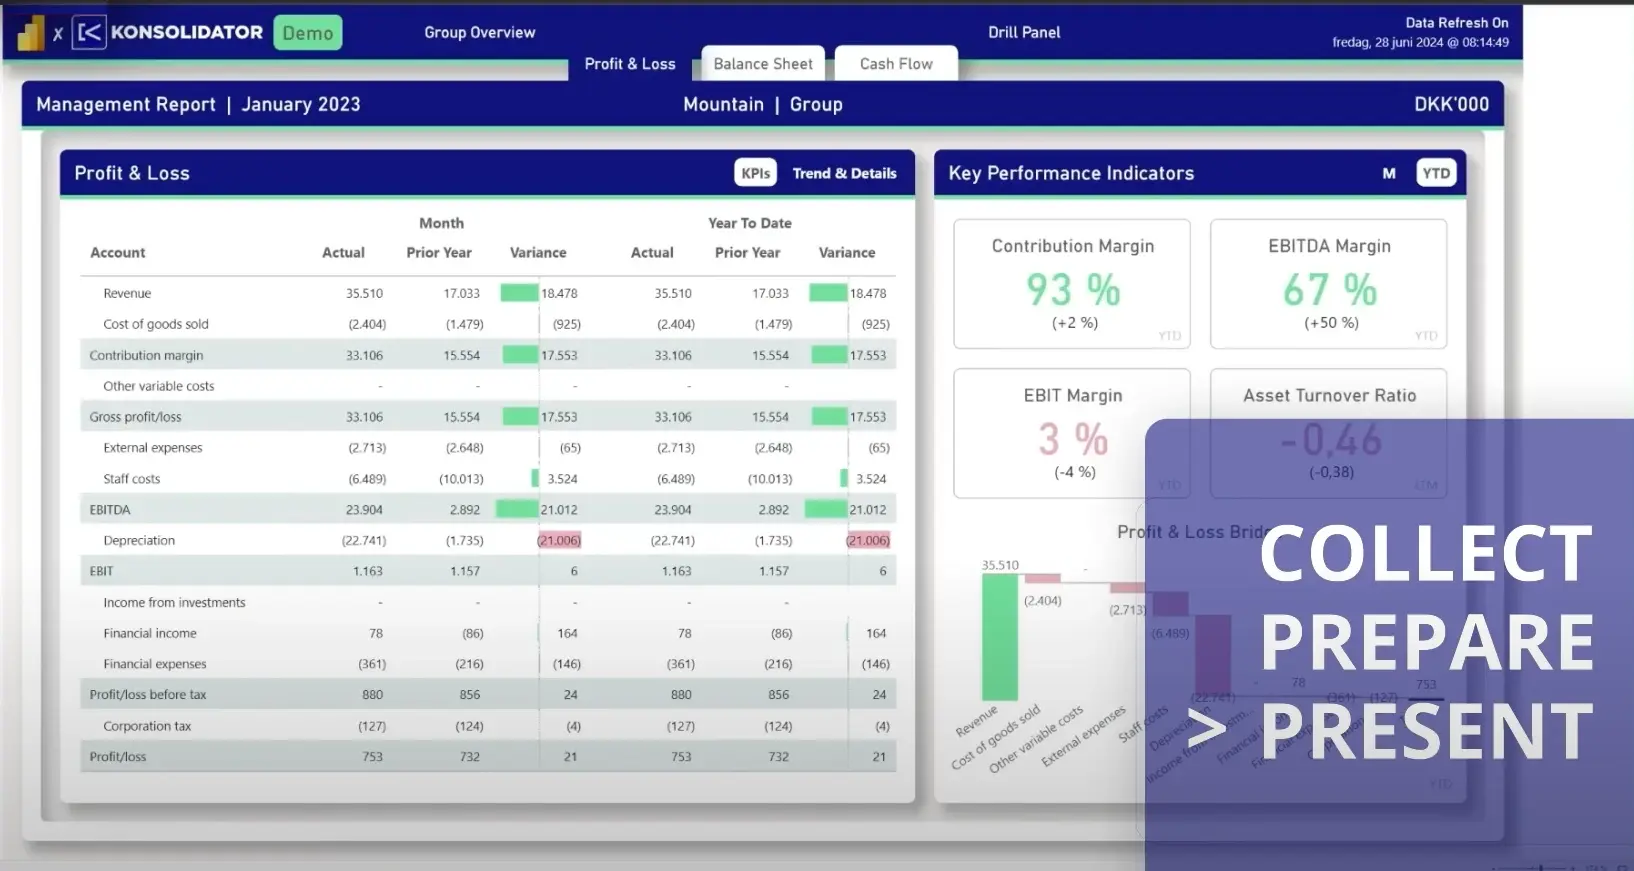Click the EBIT Margin KPI card
This screenshot has width=1634, height=871.
(x=1072, y=433)
